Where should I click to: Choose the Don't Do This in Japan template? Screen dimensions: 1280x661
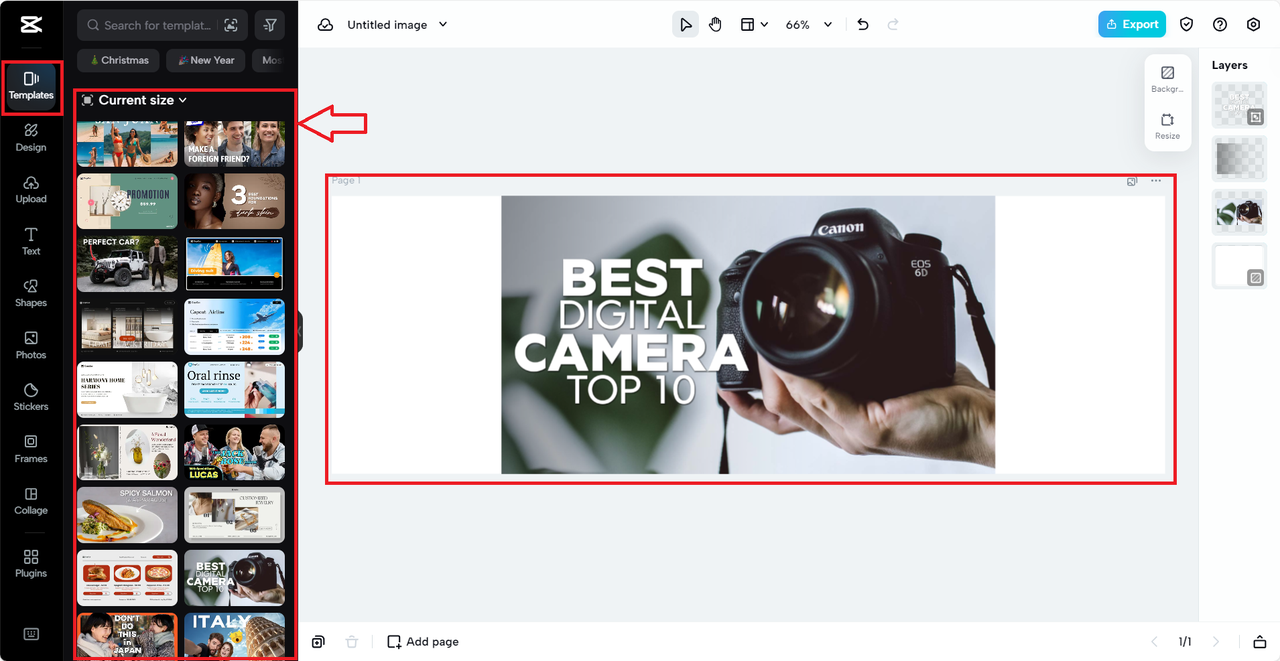tap(127, 635)
